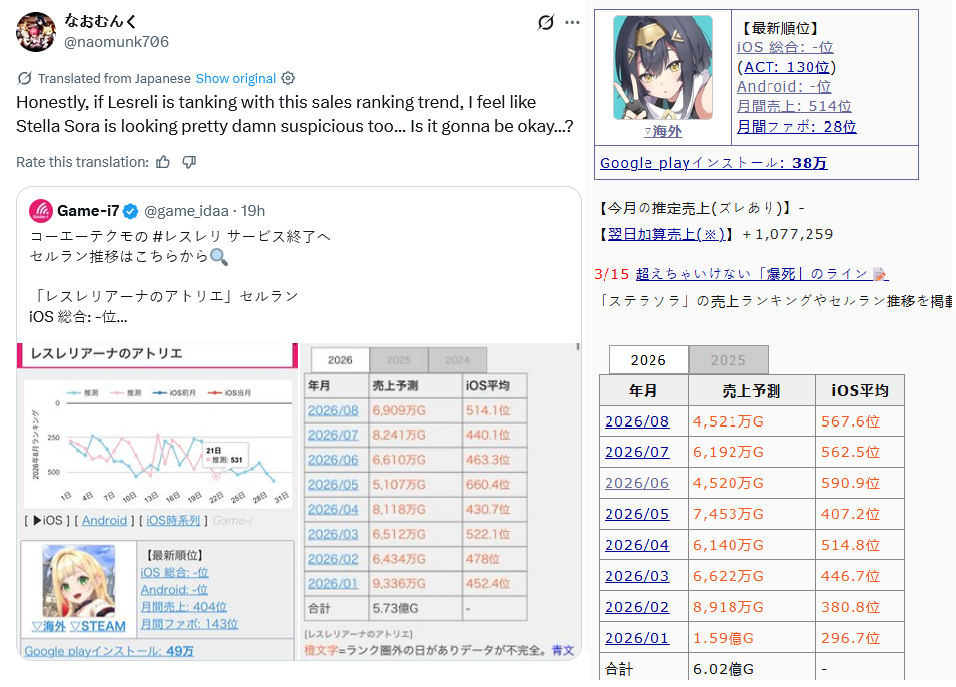Open the three-dot more options menu
Viewport: 956px width, 687px height.
point(572,23)
